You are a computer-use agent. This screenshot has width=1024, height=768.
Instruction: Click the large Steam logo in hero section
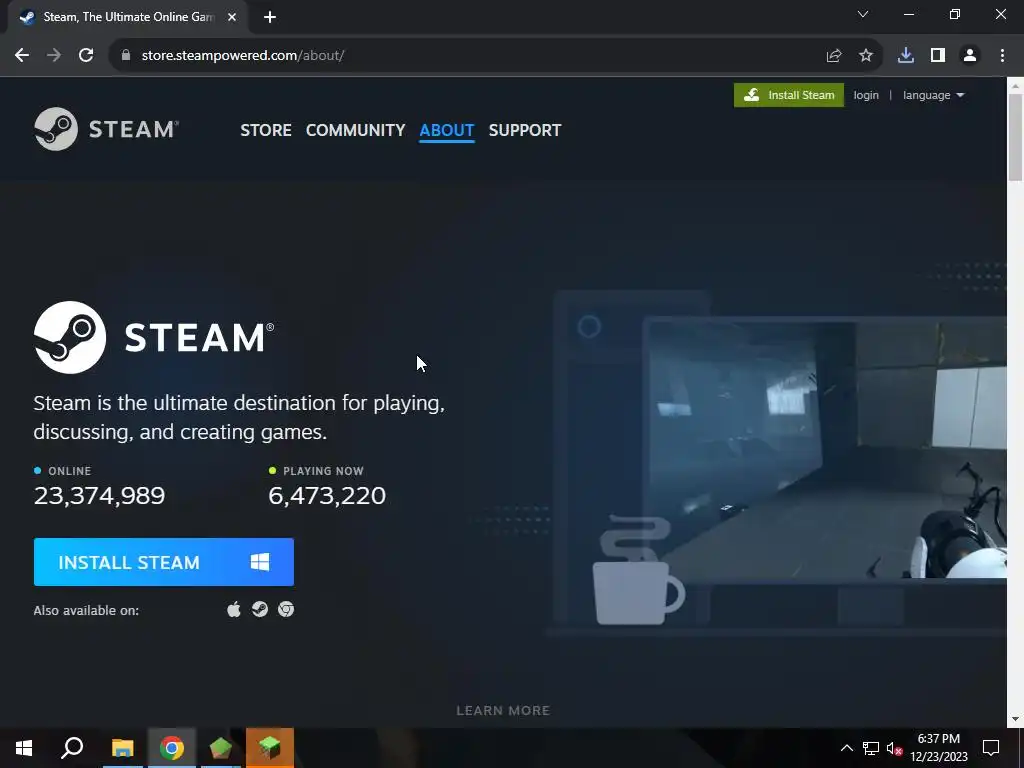click(154, 337)
